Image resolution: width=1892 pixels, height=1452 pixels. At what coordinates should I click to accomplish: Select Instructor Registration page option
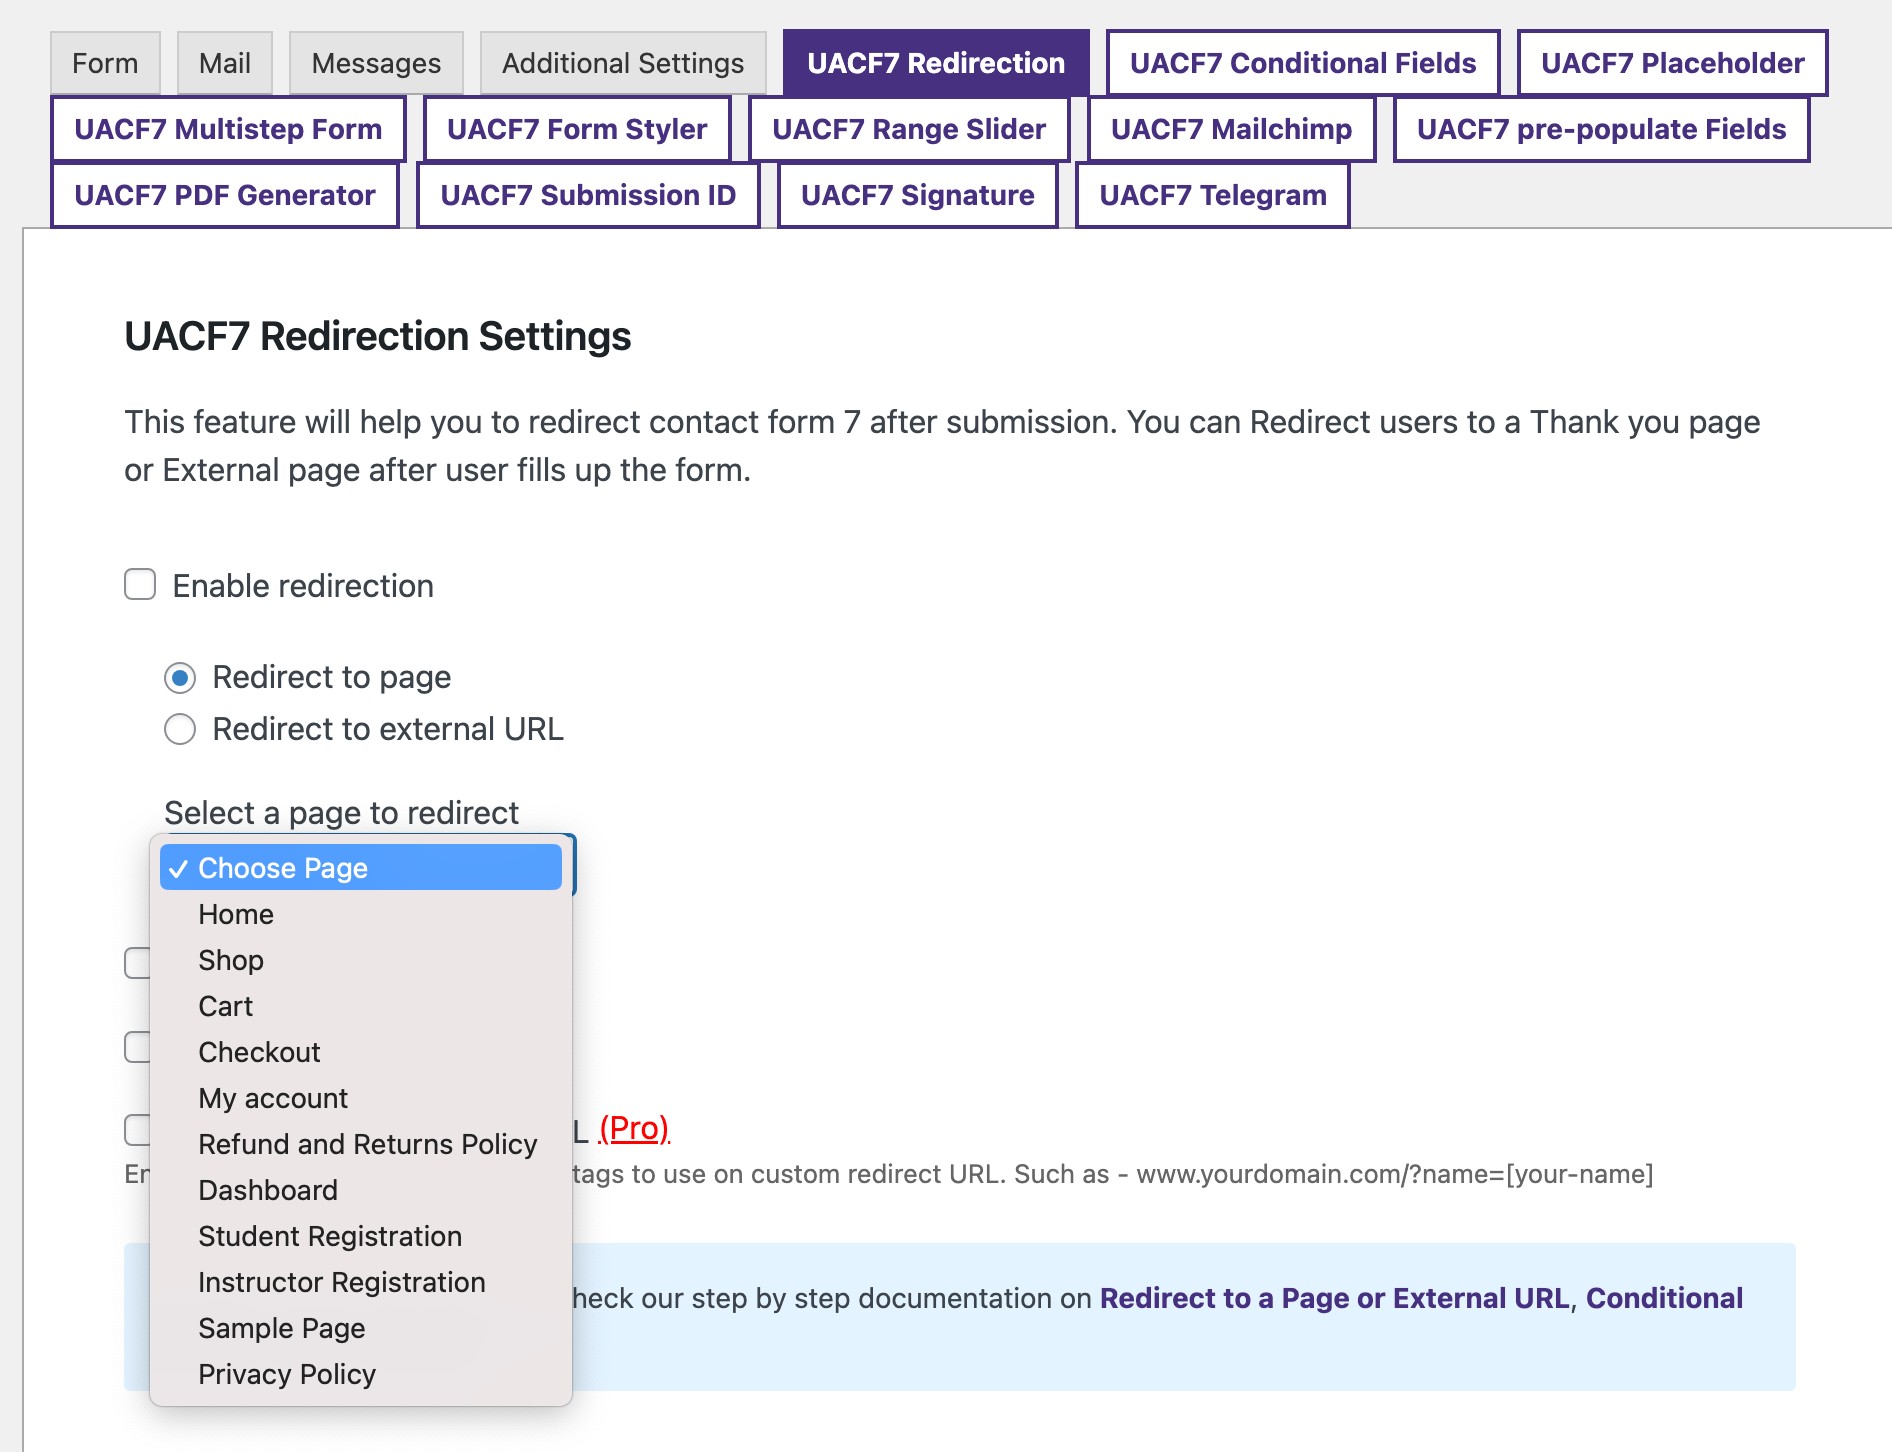tap(361, 1282)
